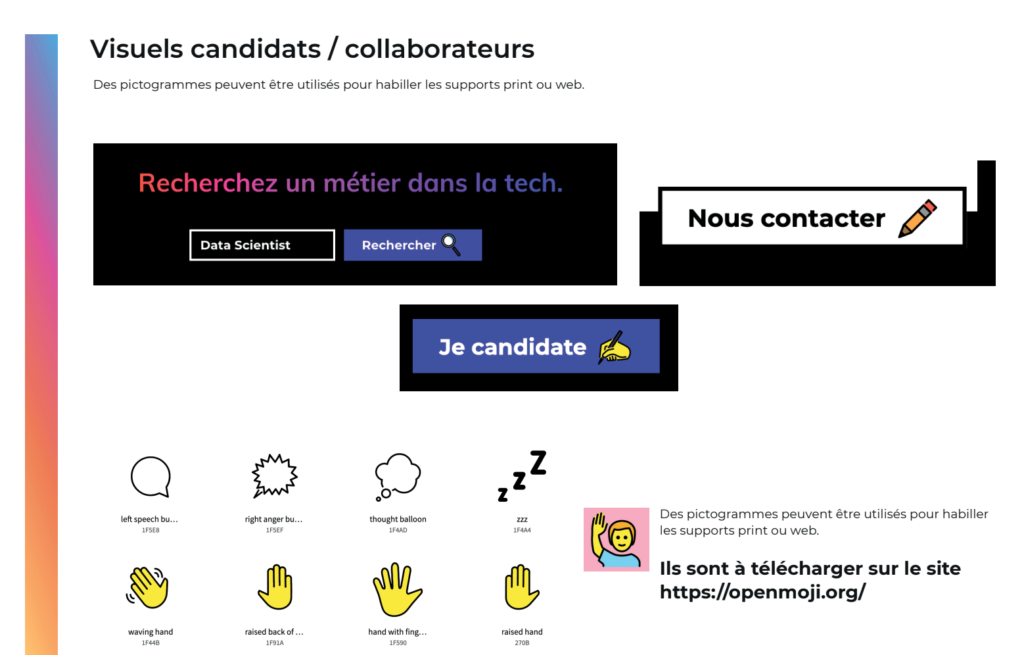This screenshot has height=655, width=1024.
Task: Click the zzz sleep icon
Action: pyautogui.click(x=522, y=476)
